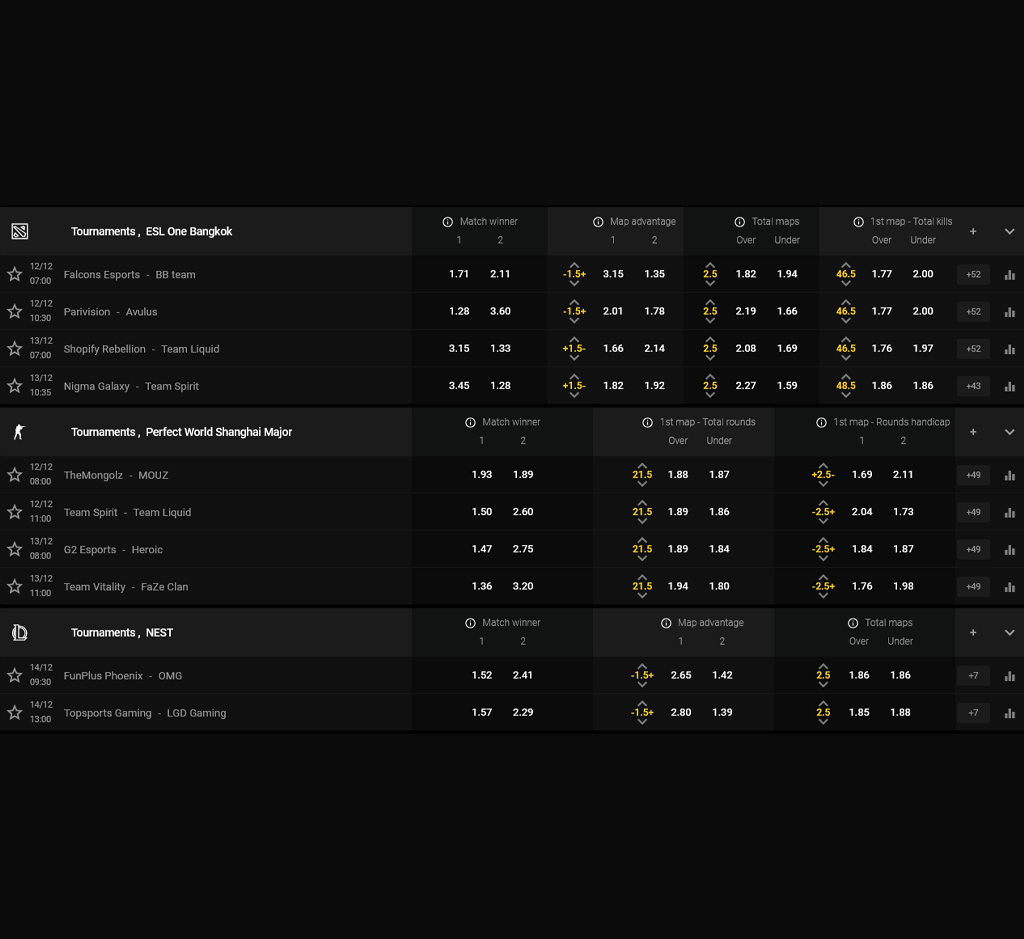
Task: Open +43 more markets for Nigma Galaxy
Action: (x=973, y=386)
